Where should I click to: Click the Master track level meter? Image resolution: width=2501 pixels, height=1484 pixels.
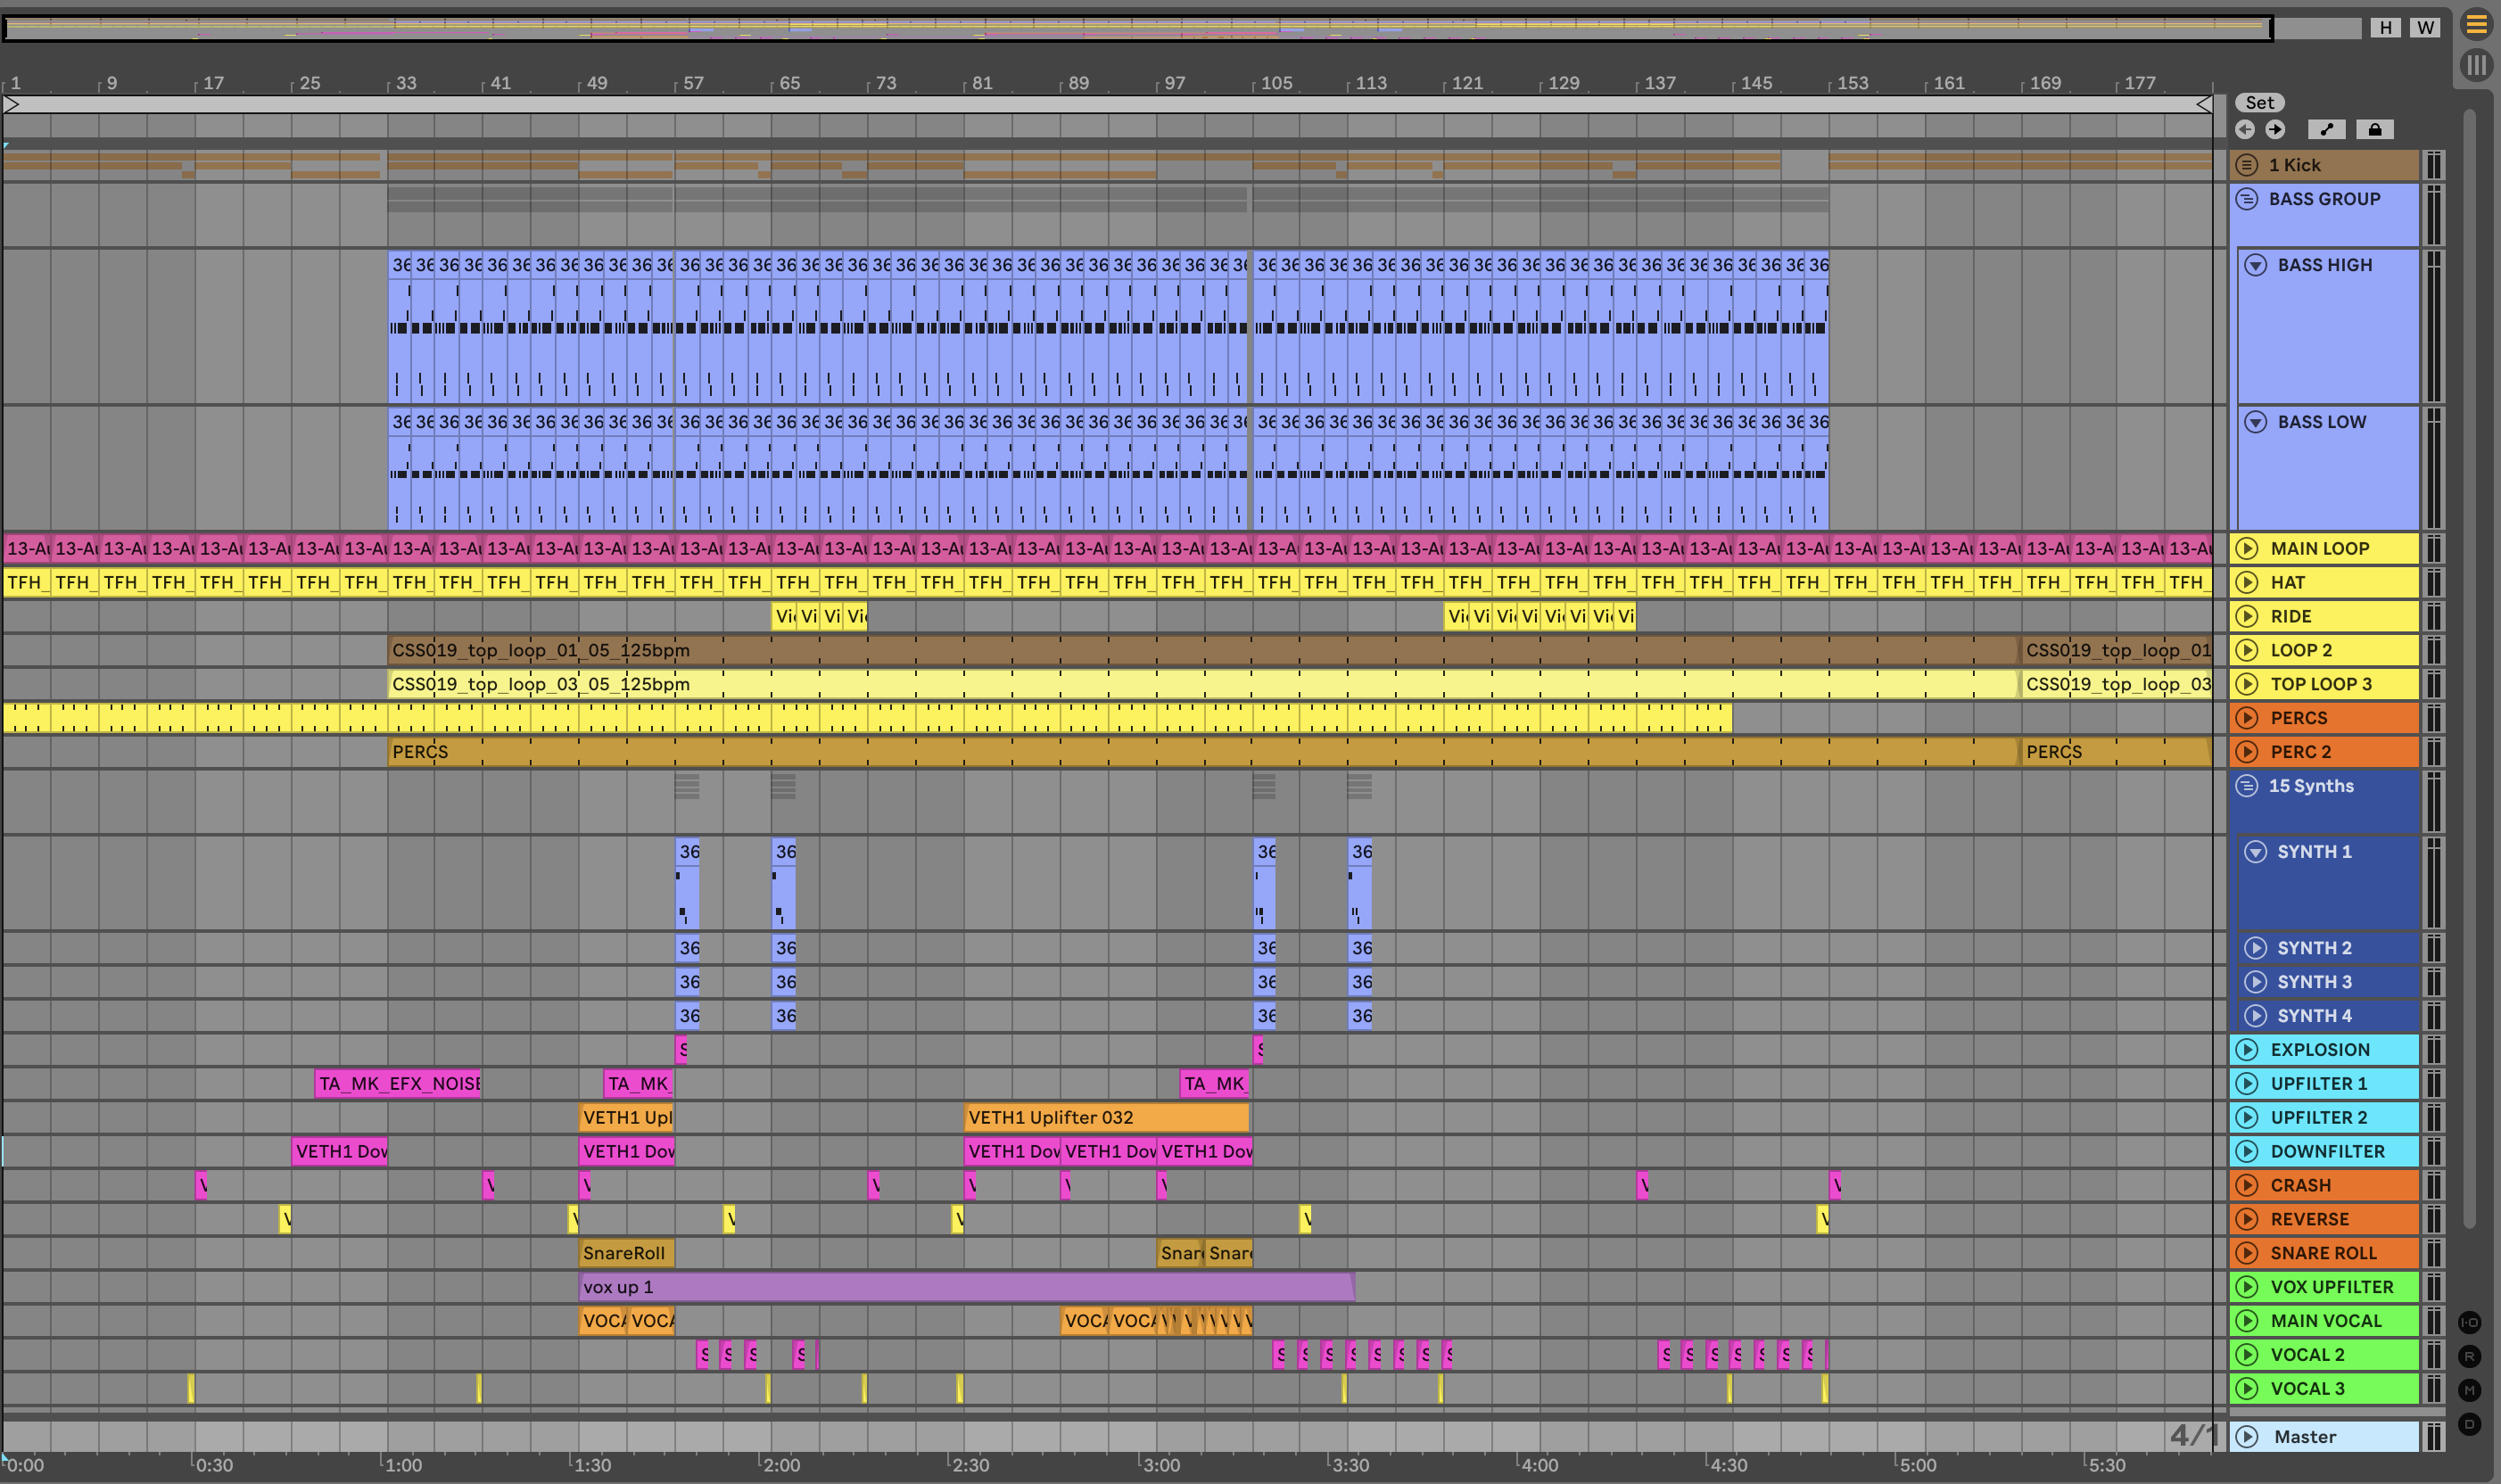[x=2434, y=1437]
